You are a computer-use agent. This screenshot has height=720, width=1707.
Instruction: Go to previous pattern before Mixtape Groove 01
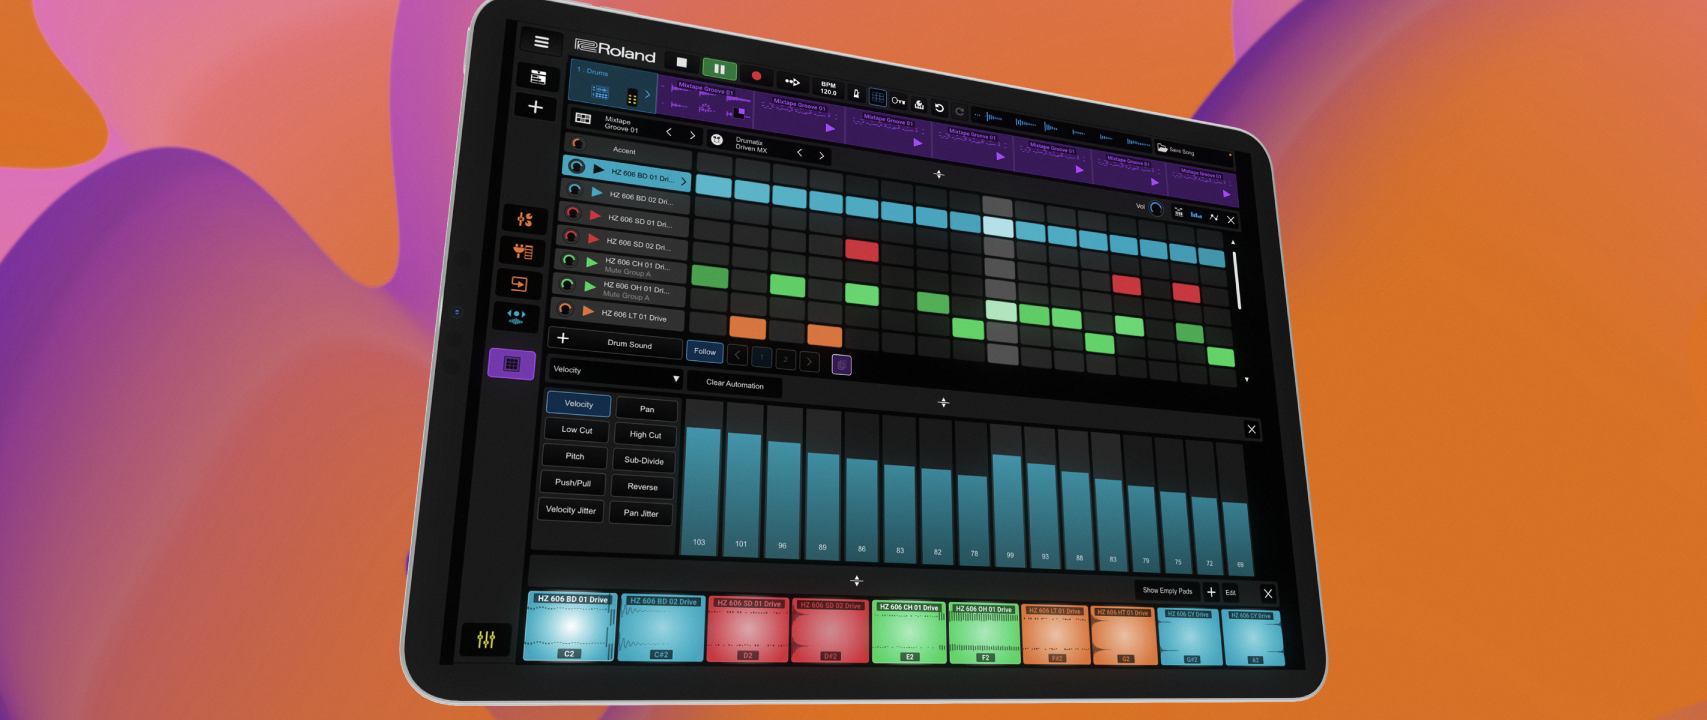669,131
